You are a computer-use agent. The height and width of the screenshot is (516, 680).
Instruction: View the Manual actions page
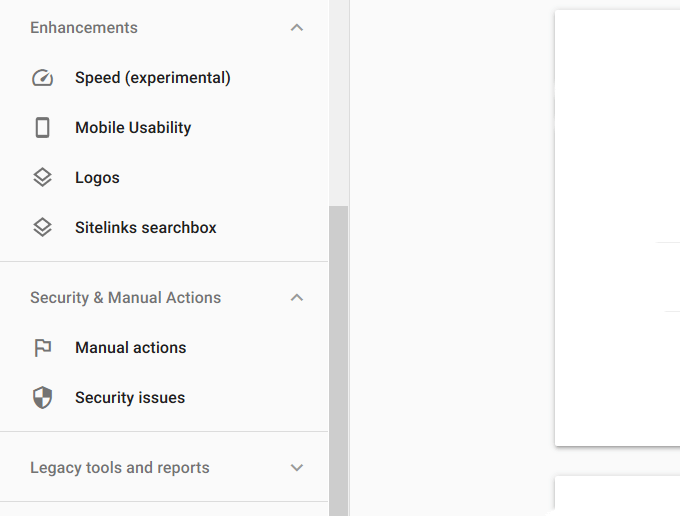tap(131, 348)
